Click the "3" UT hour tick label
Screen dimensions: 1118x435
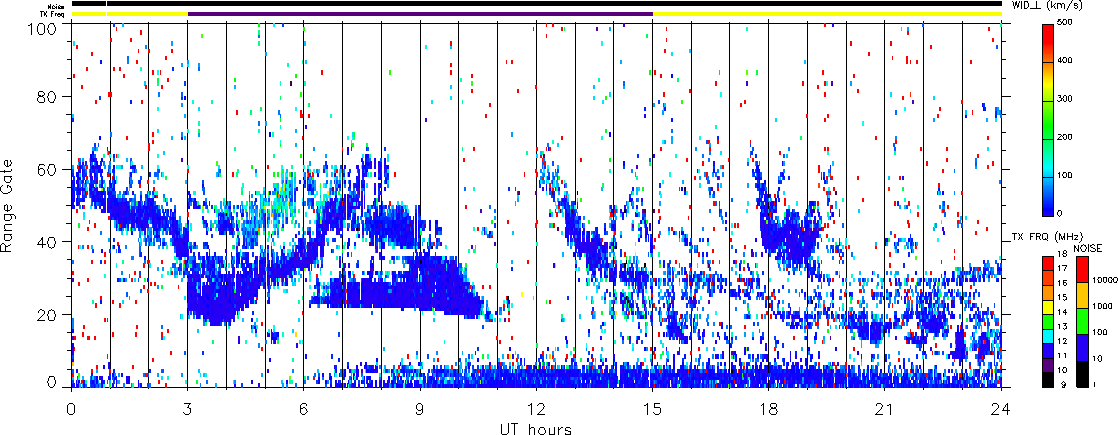coord(188,410)
